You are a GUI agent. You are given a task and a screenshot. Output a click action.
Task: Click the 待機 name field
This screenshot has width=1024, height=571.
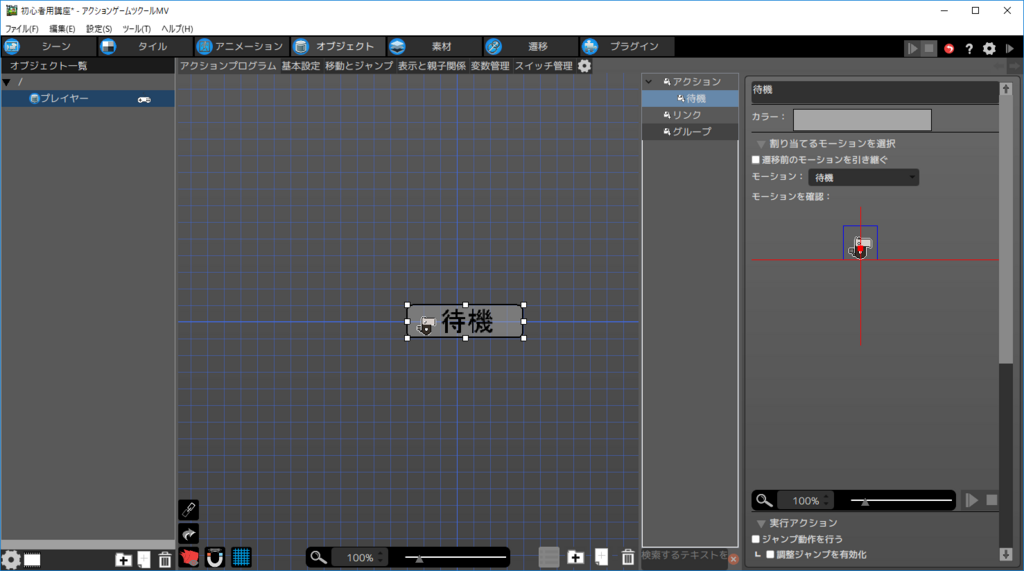[874, 90]
